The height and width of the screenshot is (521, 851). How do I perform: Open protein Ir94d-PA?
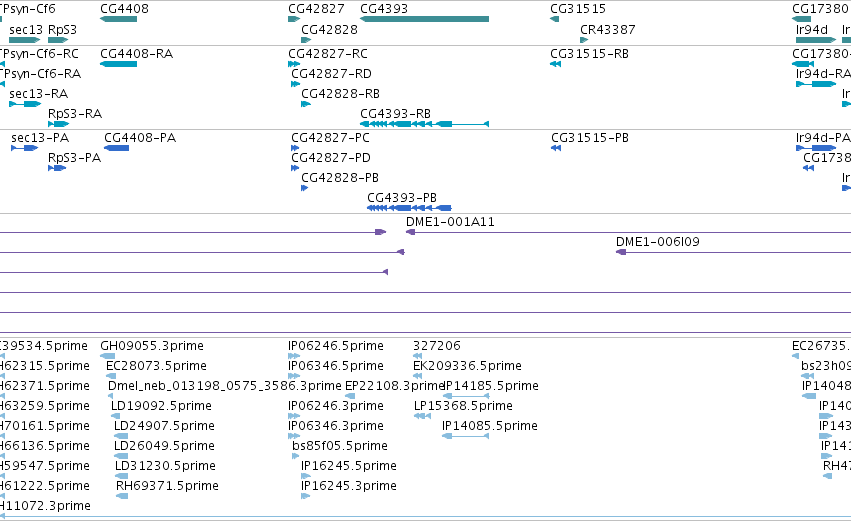(x=823, y=138)
